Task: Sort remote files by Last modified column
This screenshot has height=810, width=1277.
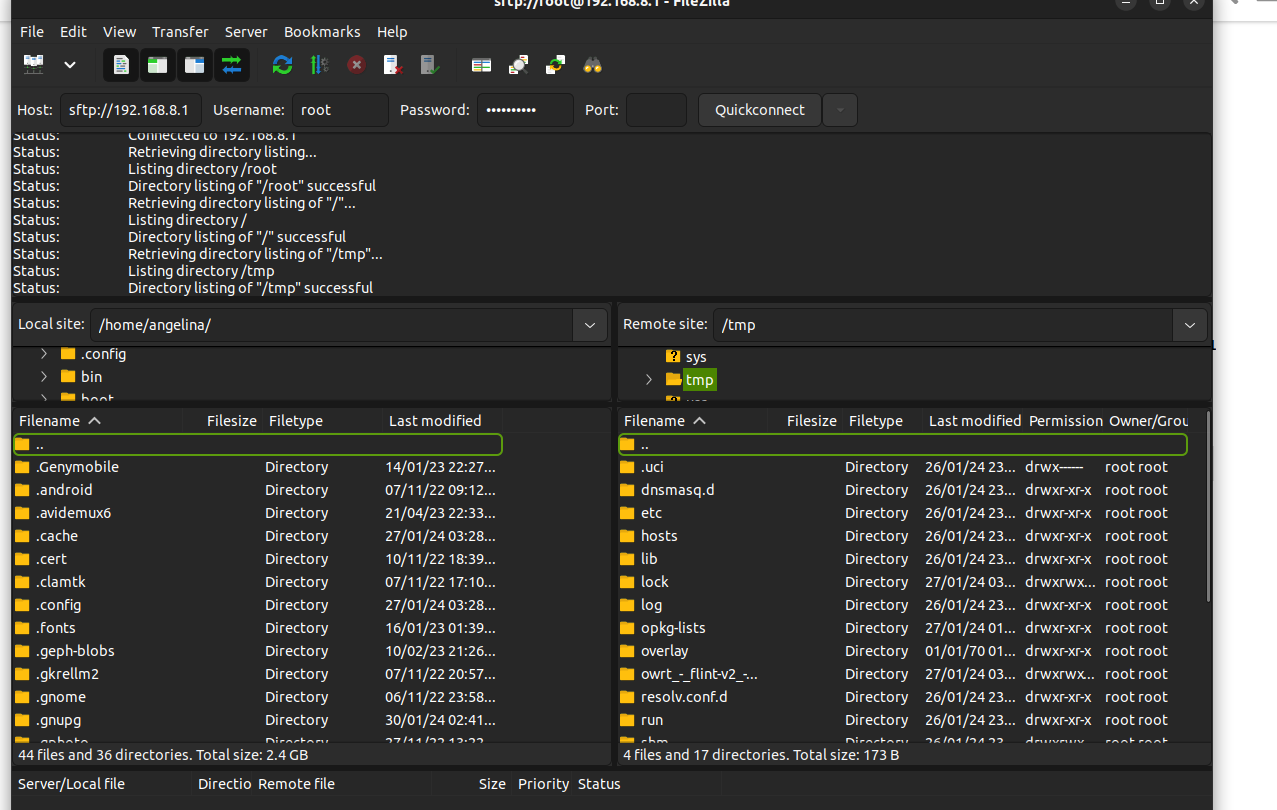Action: coord(974,421)
